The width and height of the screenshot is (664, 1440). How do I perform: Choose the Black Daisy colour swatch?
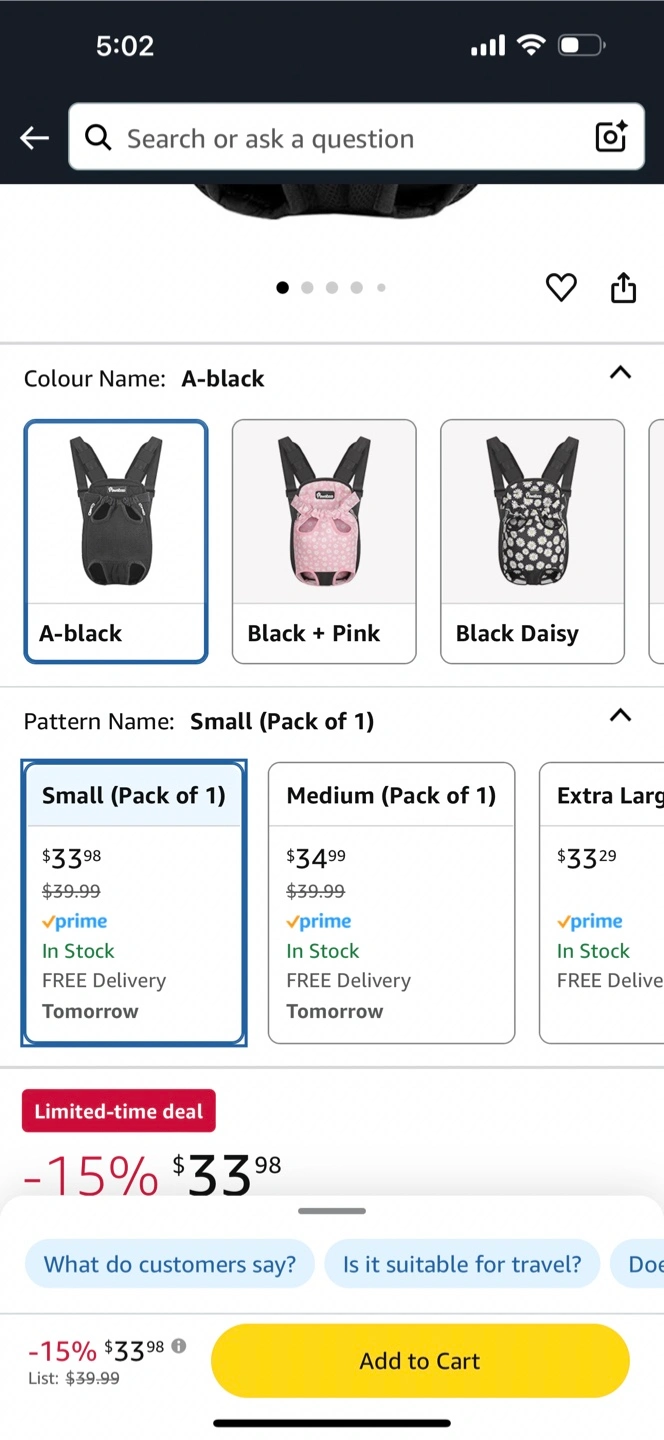coord(532,541)
